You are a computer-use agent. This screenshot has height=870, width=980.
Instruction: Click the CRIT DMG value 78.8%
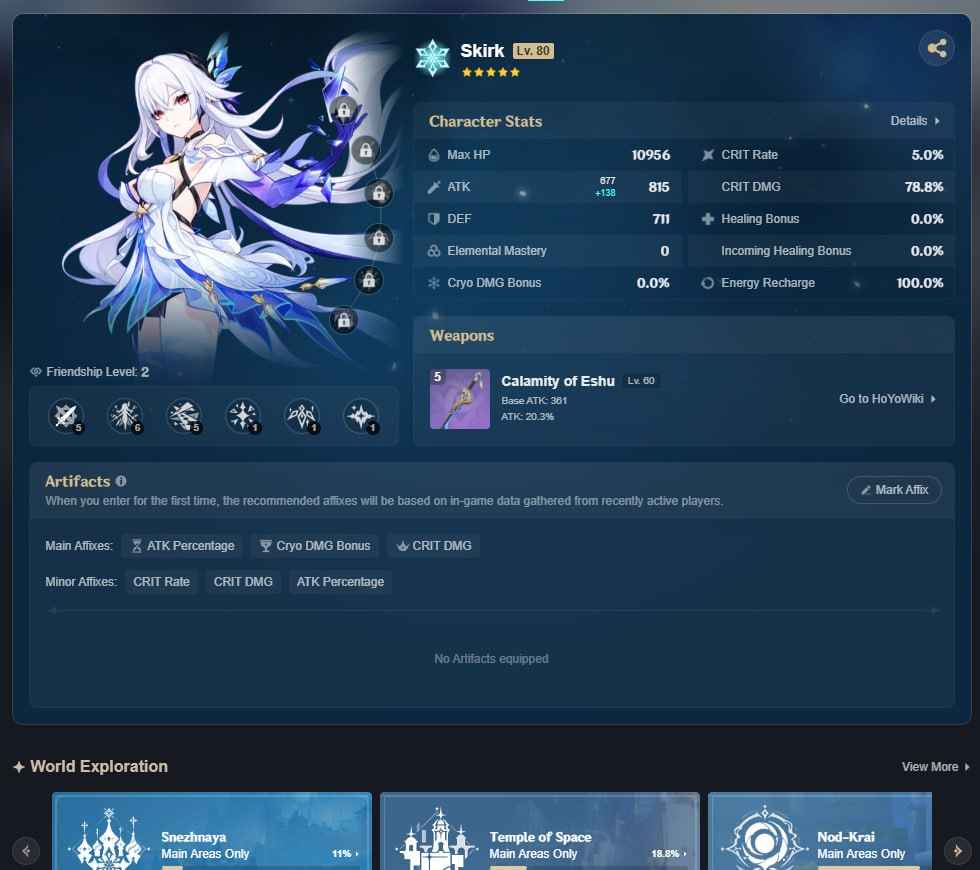pyautogui.click(x=924, y=187)
